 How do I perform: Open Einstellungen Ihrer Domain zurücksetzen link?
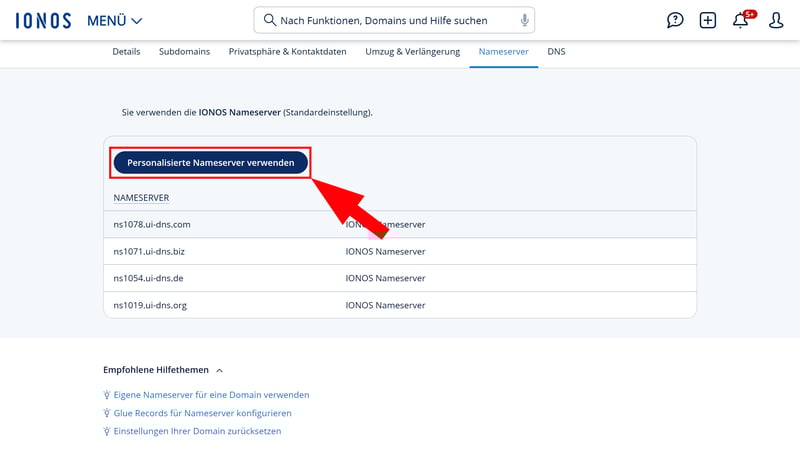(x=197, y=431)
